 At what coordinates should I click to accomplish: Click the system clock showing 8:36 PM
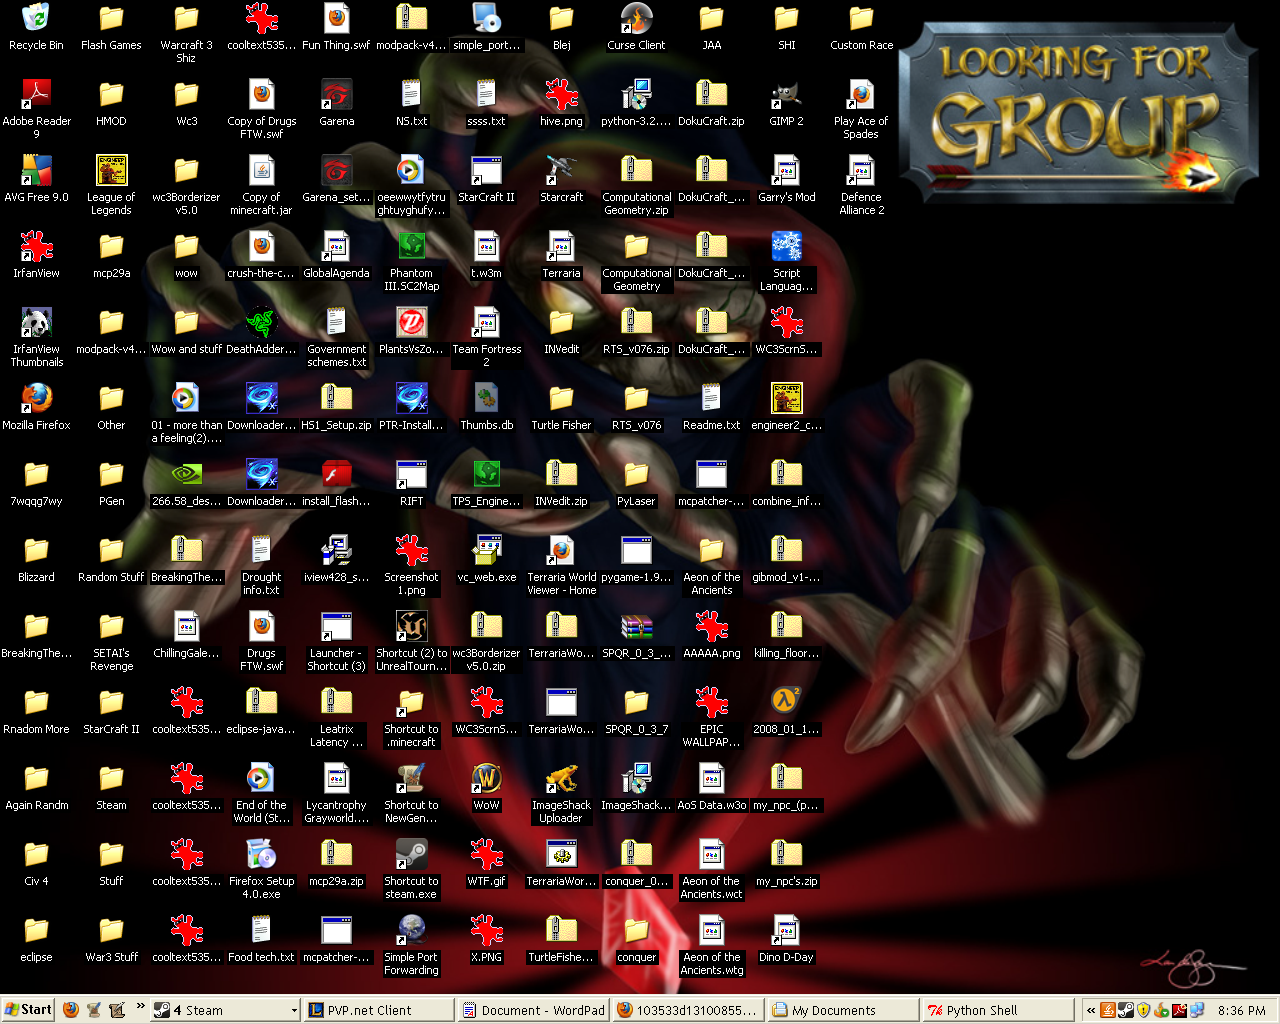[1241, 1011]
